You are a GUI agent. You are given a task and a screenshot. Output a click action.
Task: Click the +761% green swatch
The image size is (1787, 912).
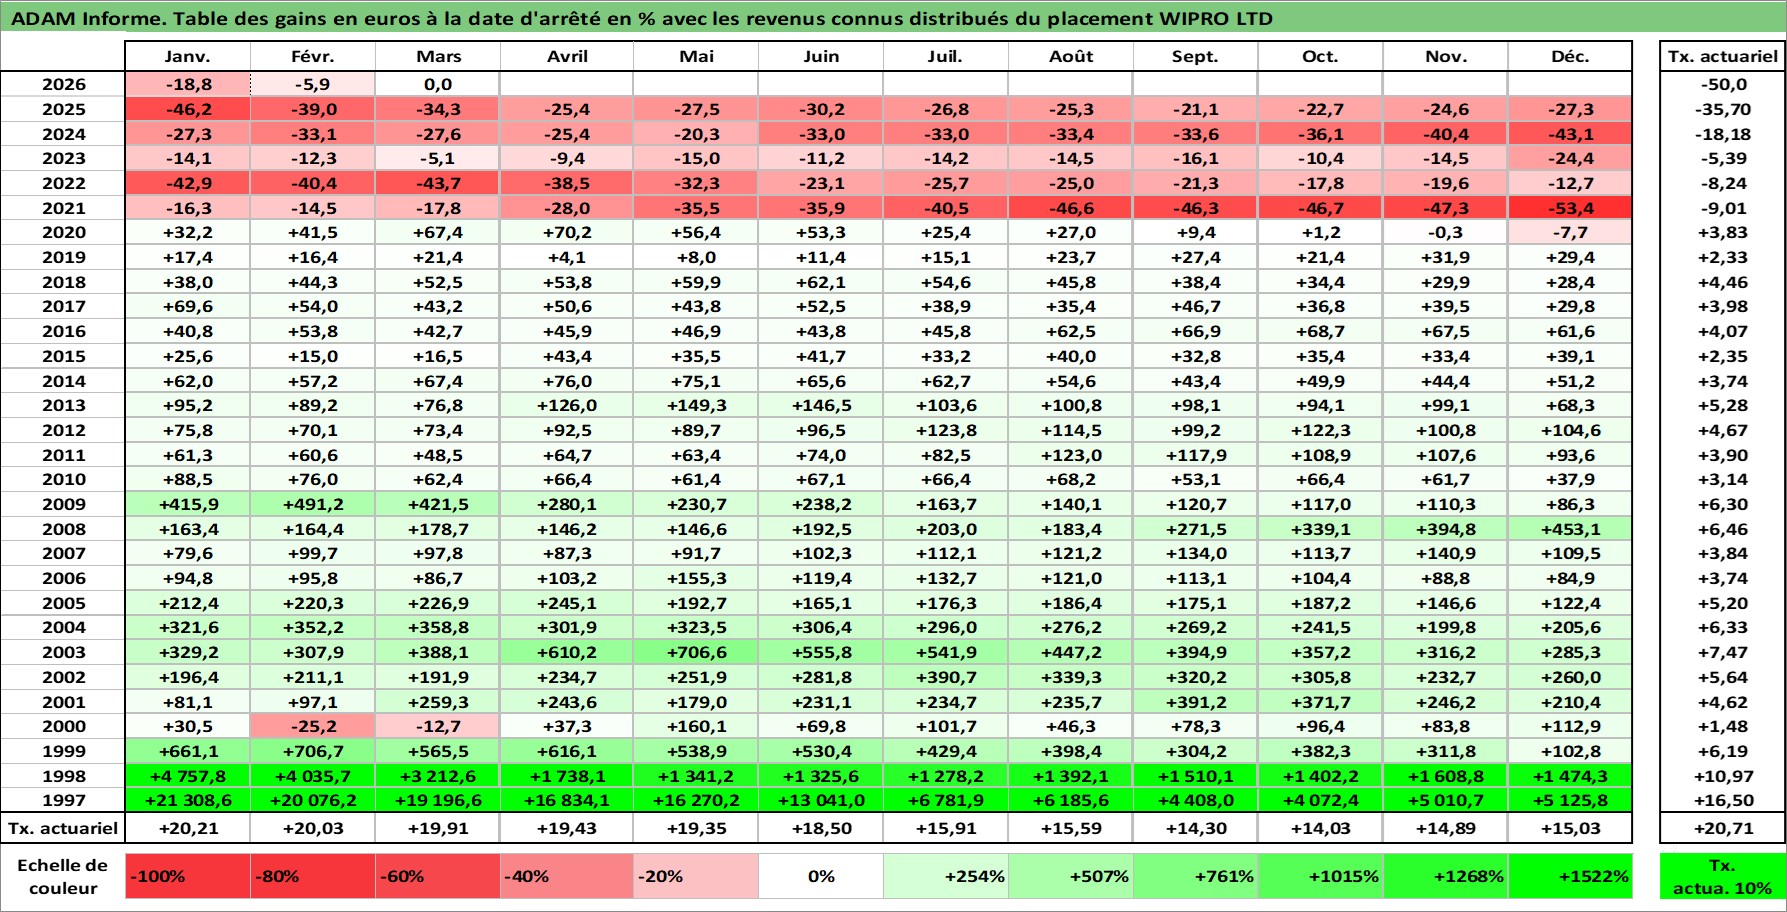coord(1196,876)
